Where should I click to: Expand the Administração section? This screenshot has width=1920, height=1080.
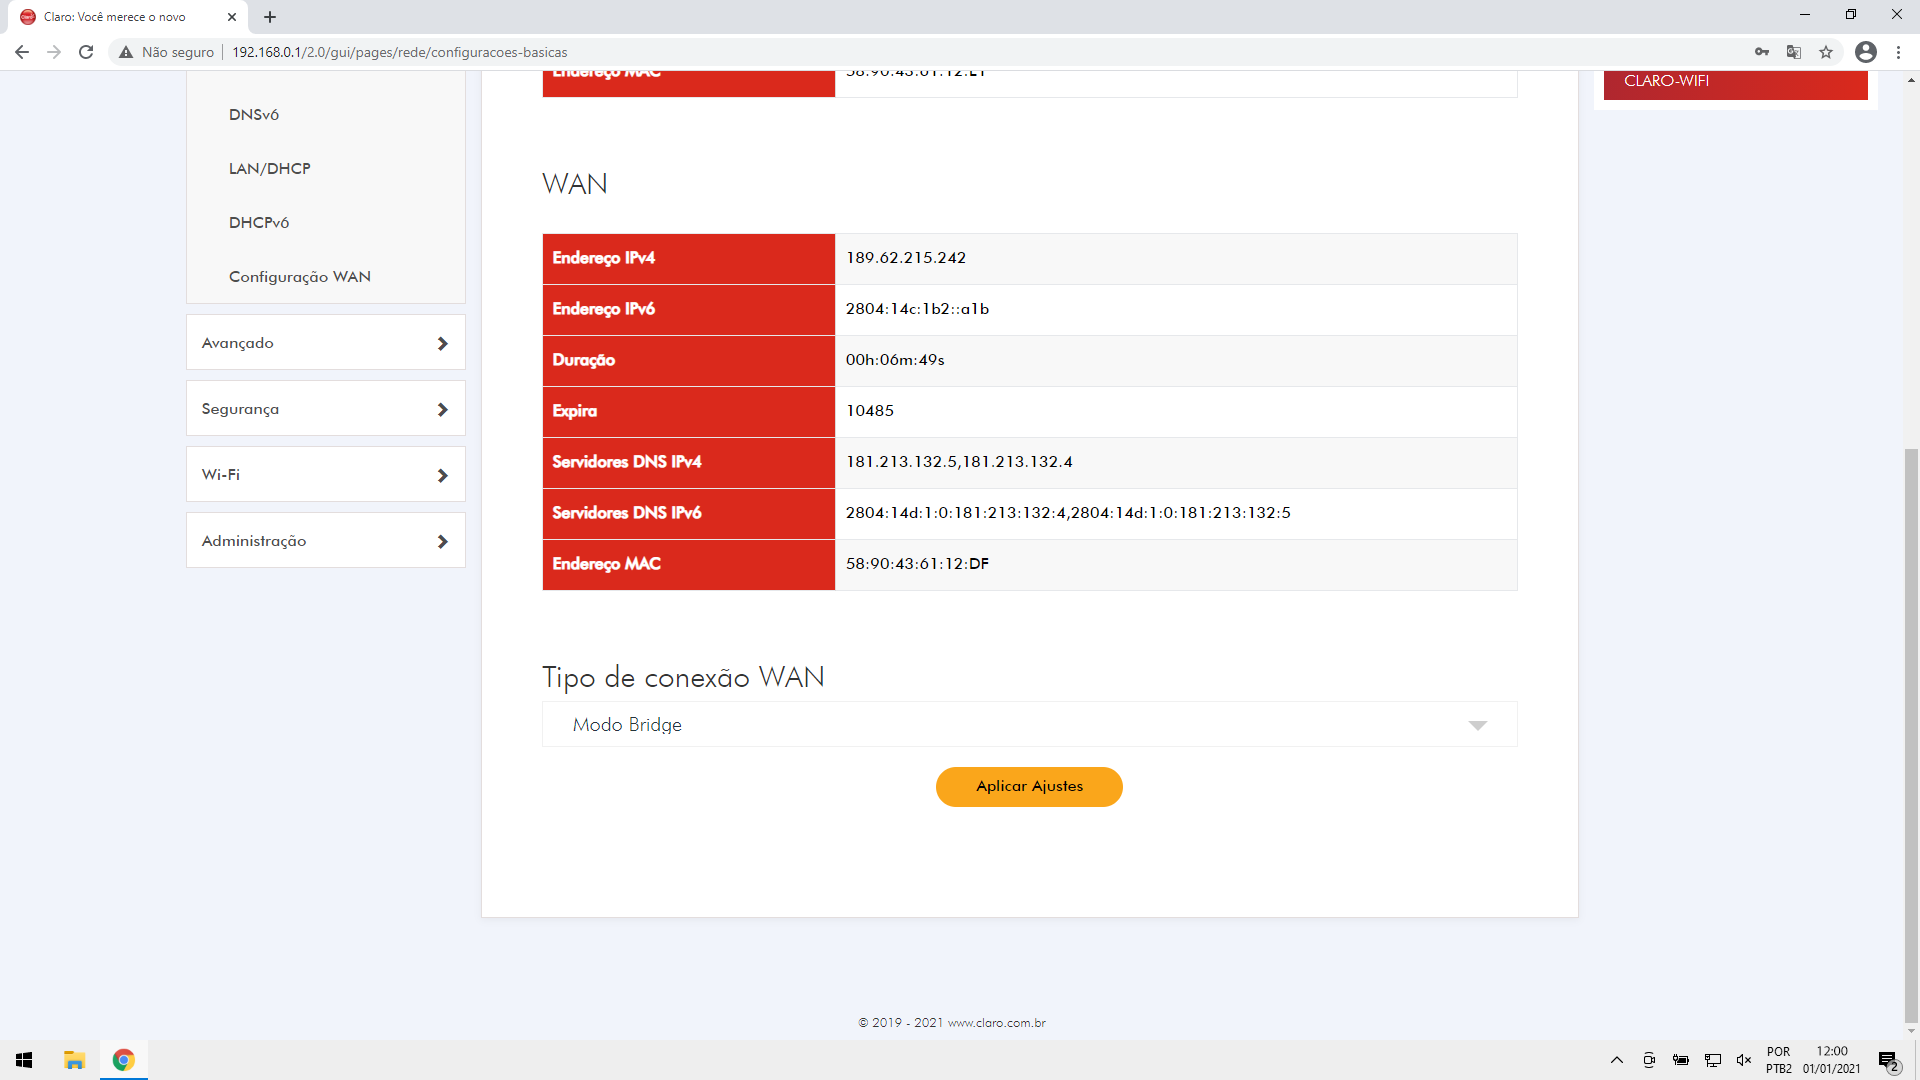(326, 540)
